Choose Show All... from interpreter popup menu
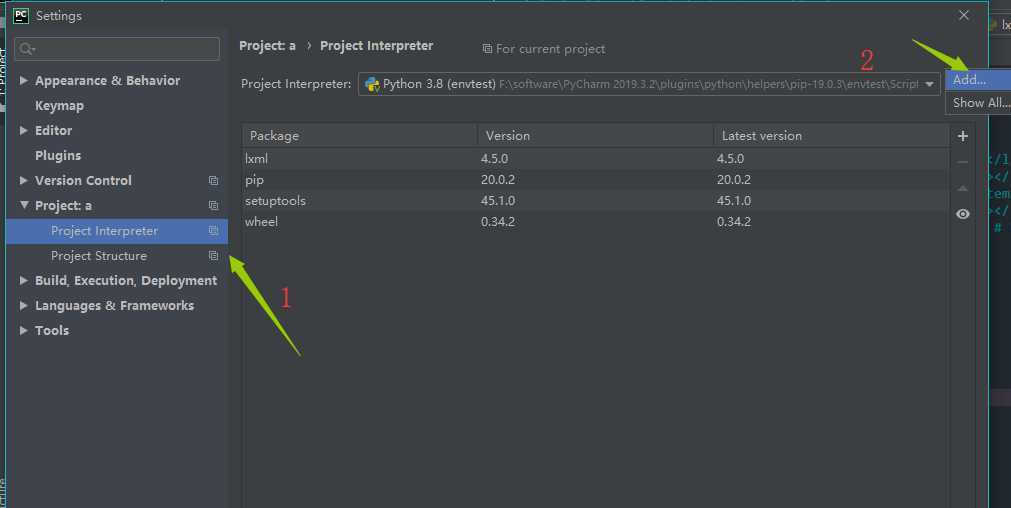 pyautogui.click(x=978, y=103)
